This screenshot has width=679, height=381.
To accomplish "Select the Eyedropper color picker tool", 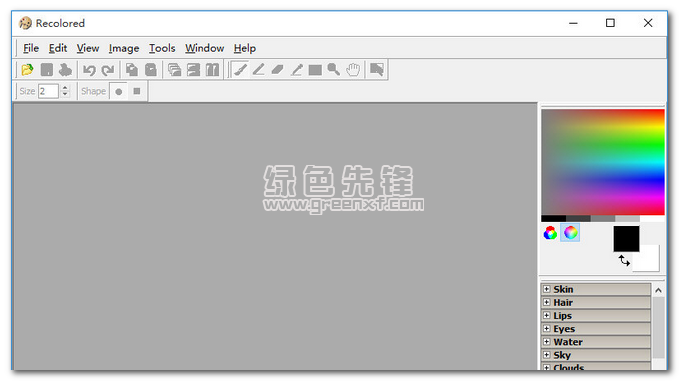I will [x=296, y=70].
